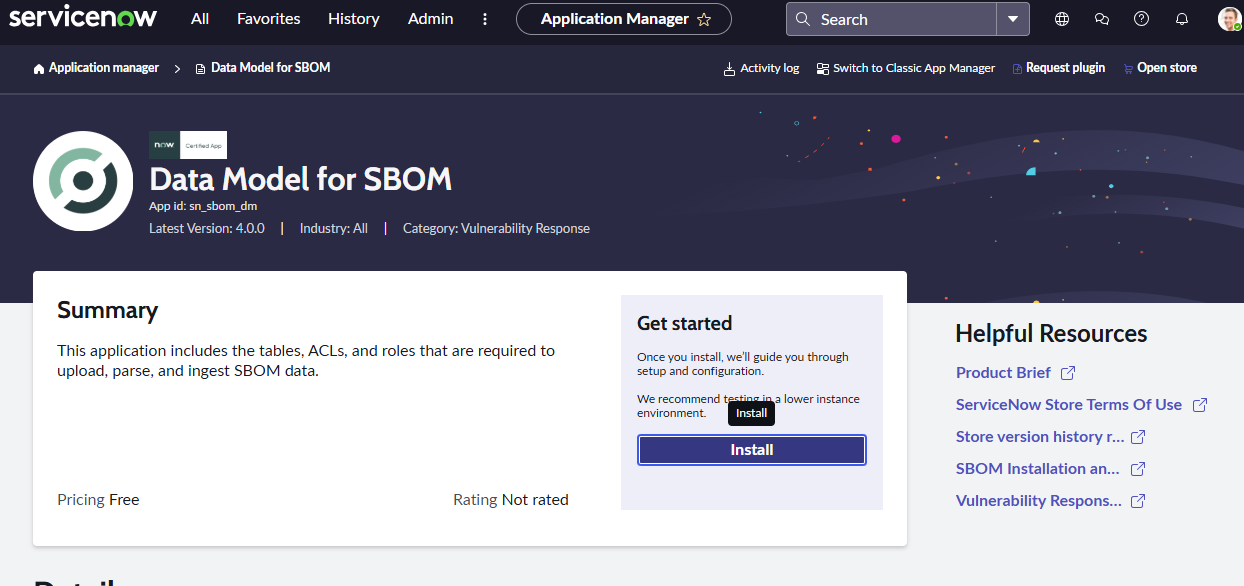Open SBOM Installation link
The width and height of the screenshot is (1244, 586).
(x=1038, y=468)
